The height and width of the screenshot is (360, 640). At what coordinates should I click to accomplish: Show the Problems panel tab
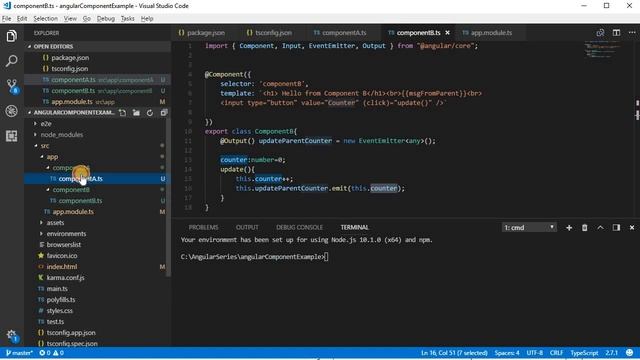203,227
